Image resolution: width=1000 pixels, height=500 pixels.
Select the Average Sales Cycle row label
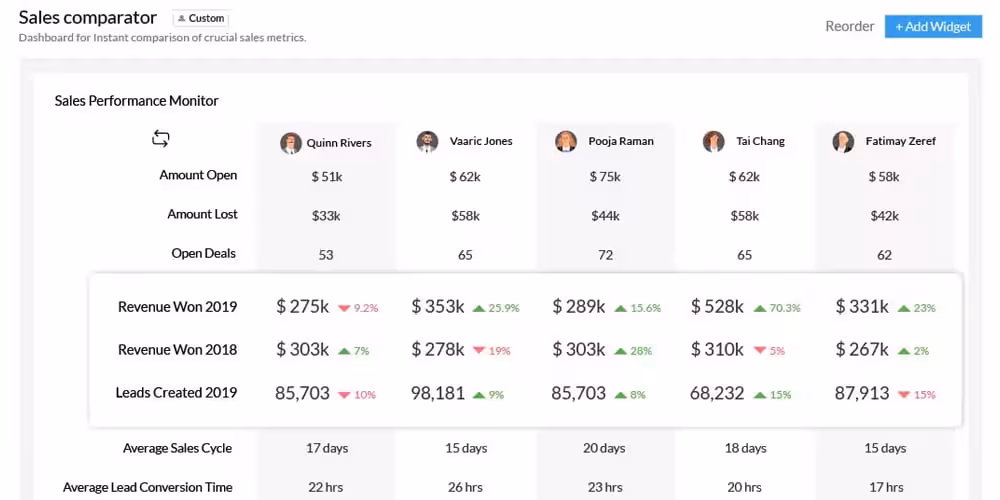pos(177,448)
